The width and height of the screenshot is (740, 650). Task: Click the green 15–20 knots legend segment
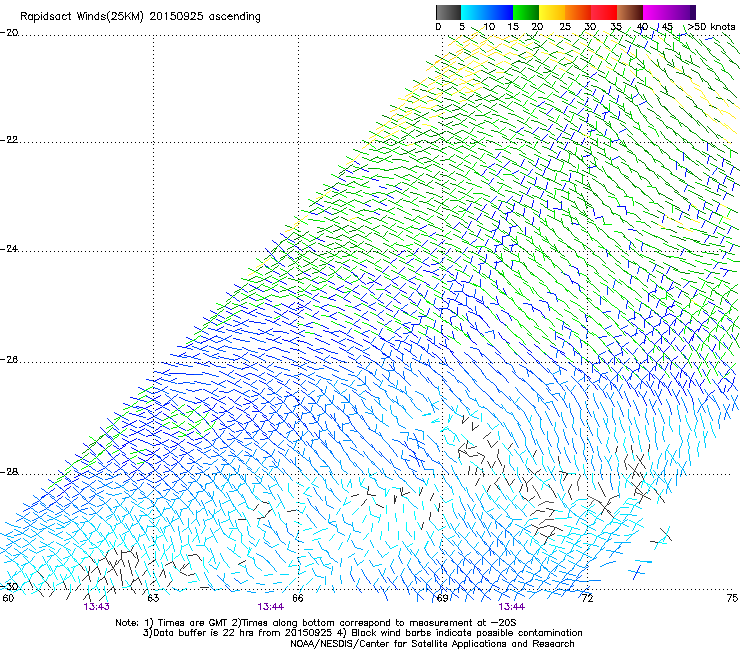526,12
